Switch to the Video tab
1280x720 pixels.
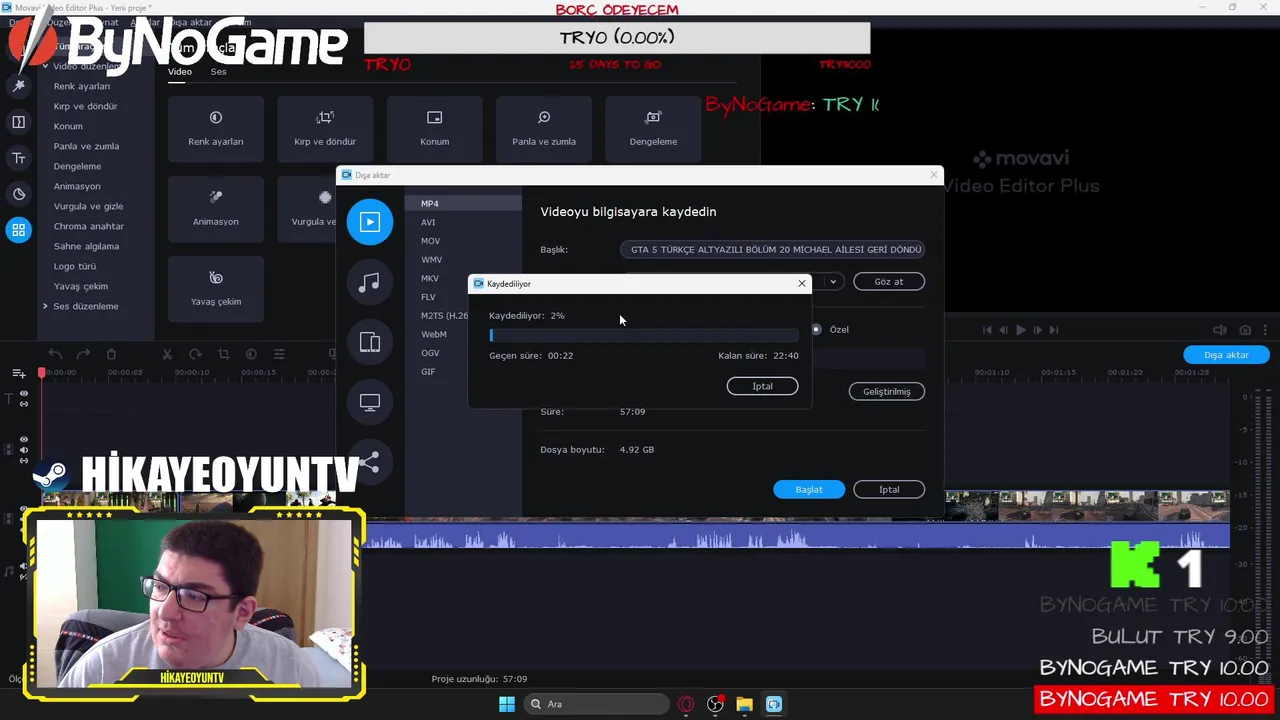(180, 72)
